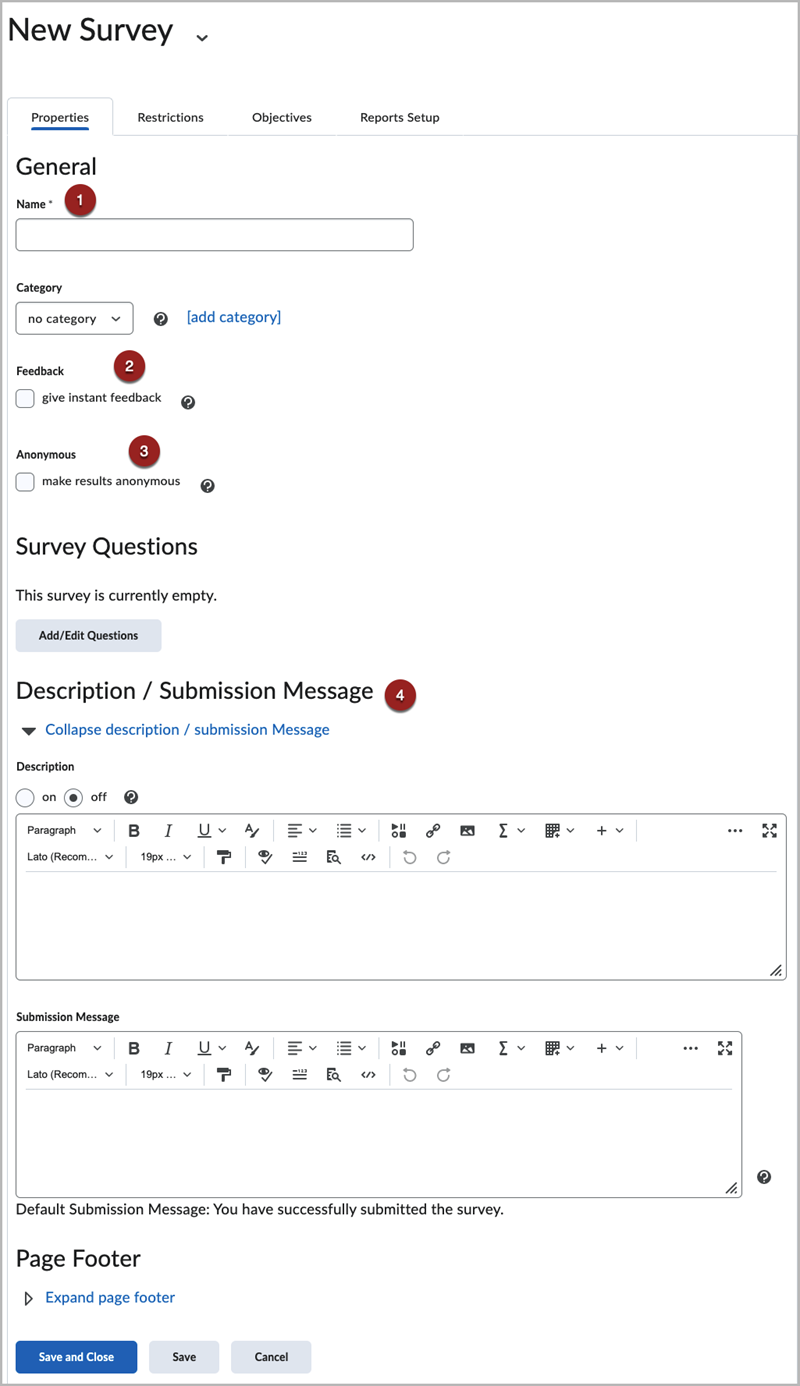Click Bold in the Submission Message editor
The height and width of the screenshot is (1386, 800).
(134, 1048)
